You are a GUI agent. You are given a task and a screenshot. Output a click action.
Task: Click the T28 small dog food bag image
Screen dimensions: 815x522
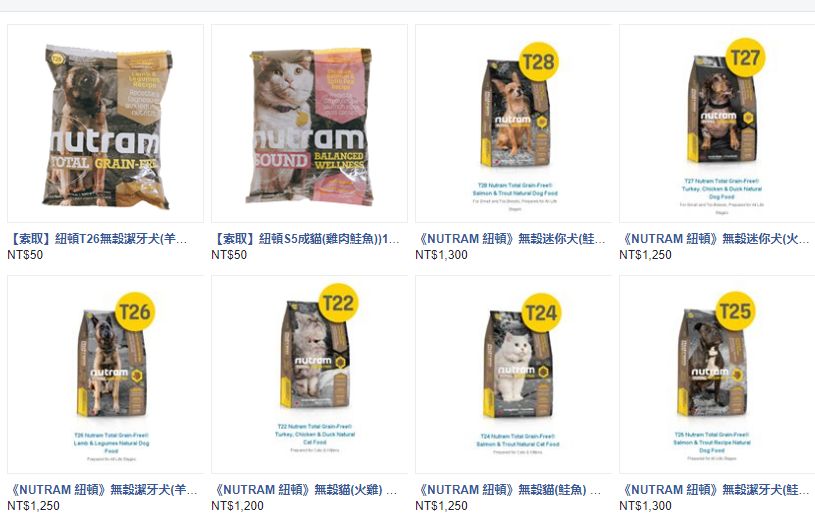point(514,124)
